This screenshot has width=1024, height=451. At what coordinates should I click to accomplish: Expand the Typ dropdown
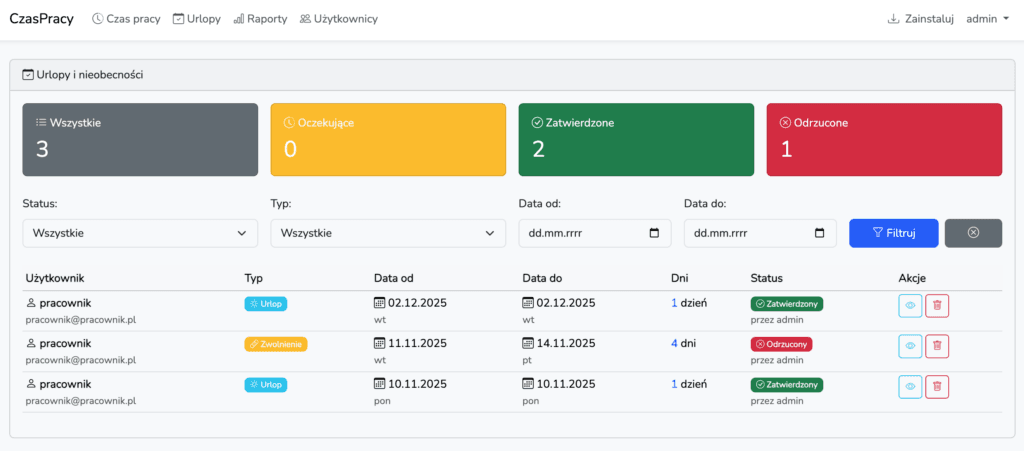point(388,233)
